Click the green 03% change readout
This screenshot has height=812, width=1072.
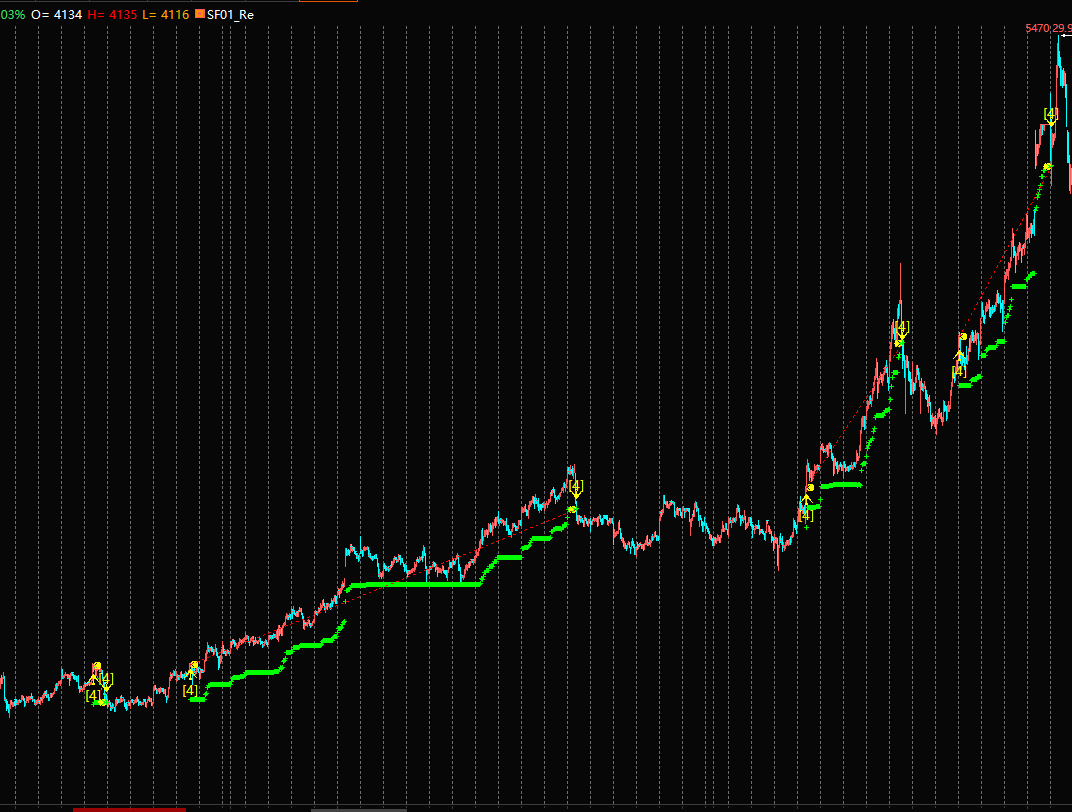(12, 15)
